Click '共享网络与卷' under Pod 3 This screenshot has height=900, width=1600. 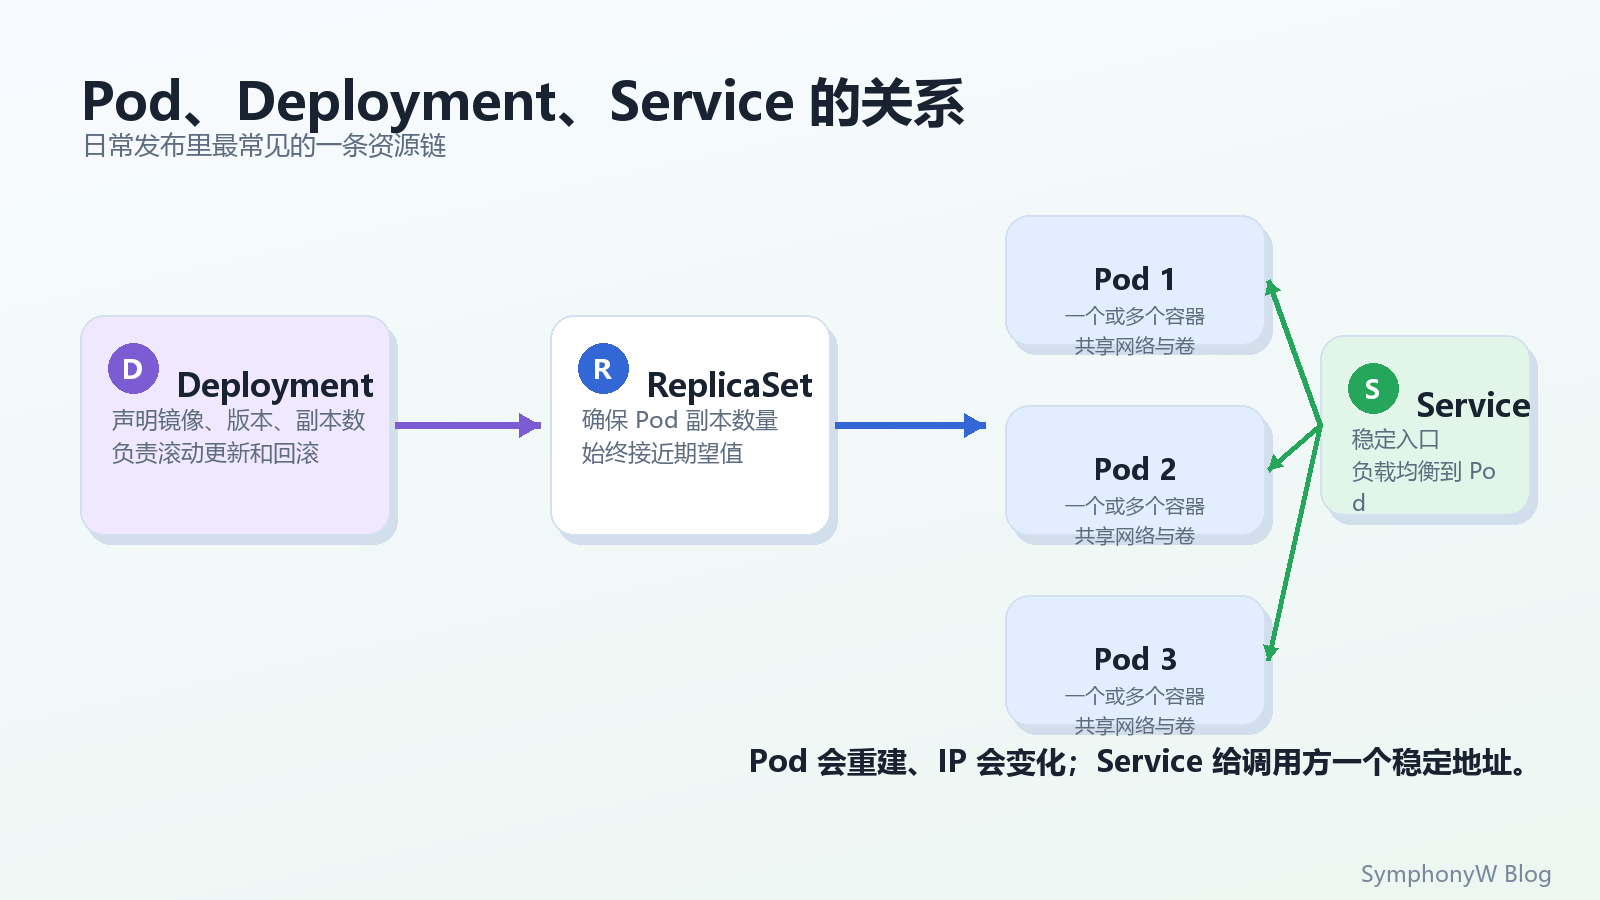point(1135,726)
